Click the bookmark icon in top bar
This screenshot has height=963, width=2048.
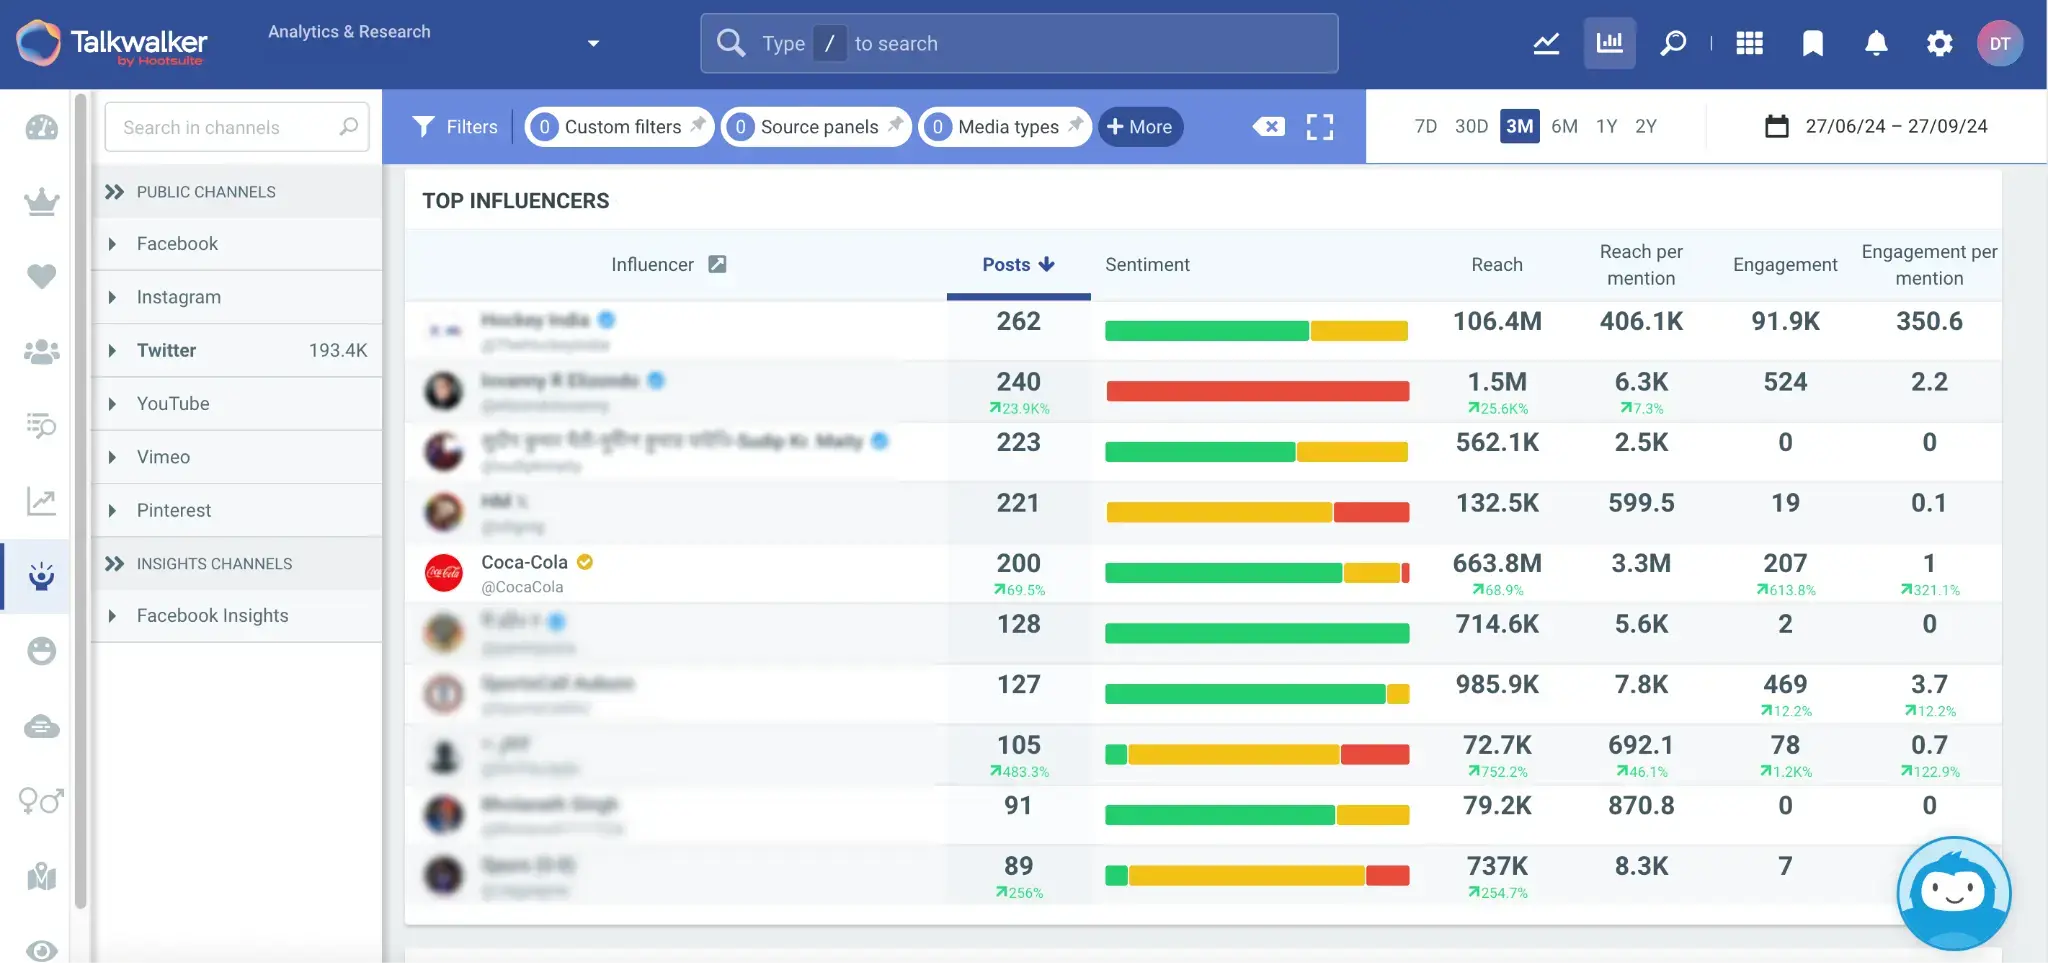(1813, 43)
